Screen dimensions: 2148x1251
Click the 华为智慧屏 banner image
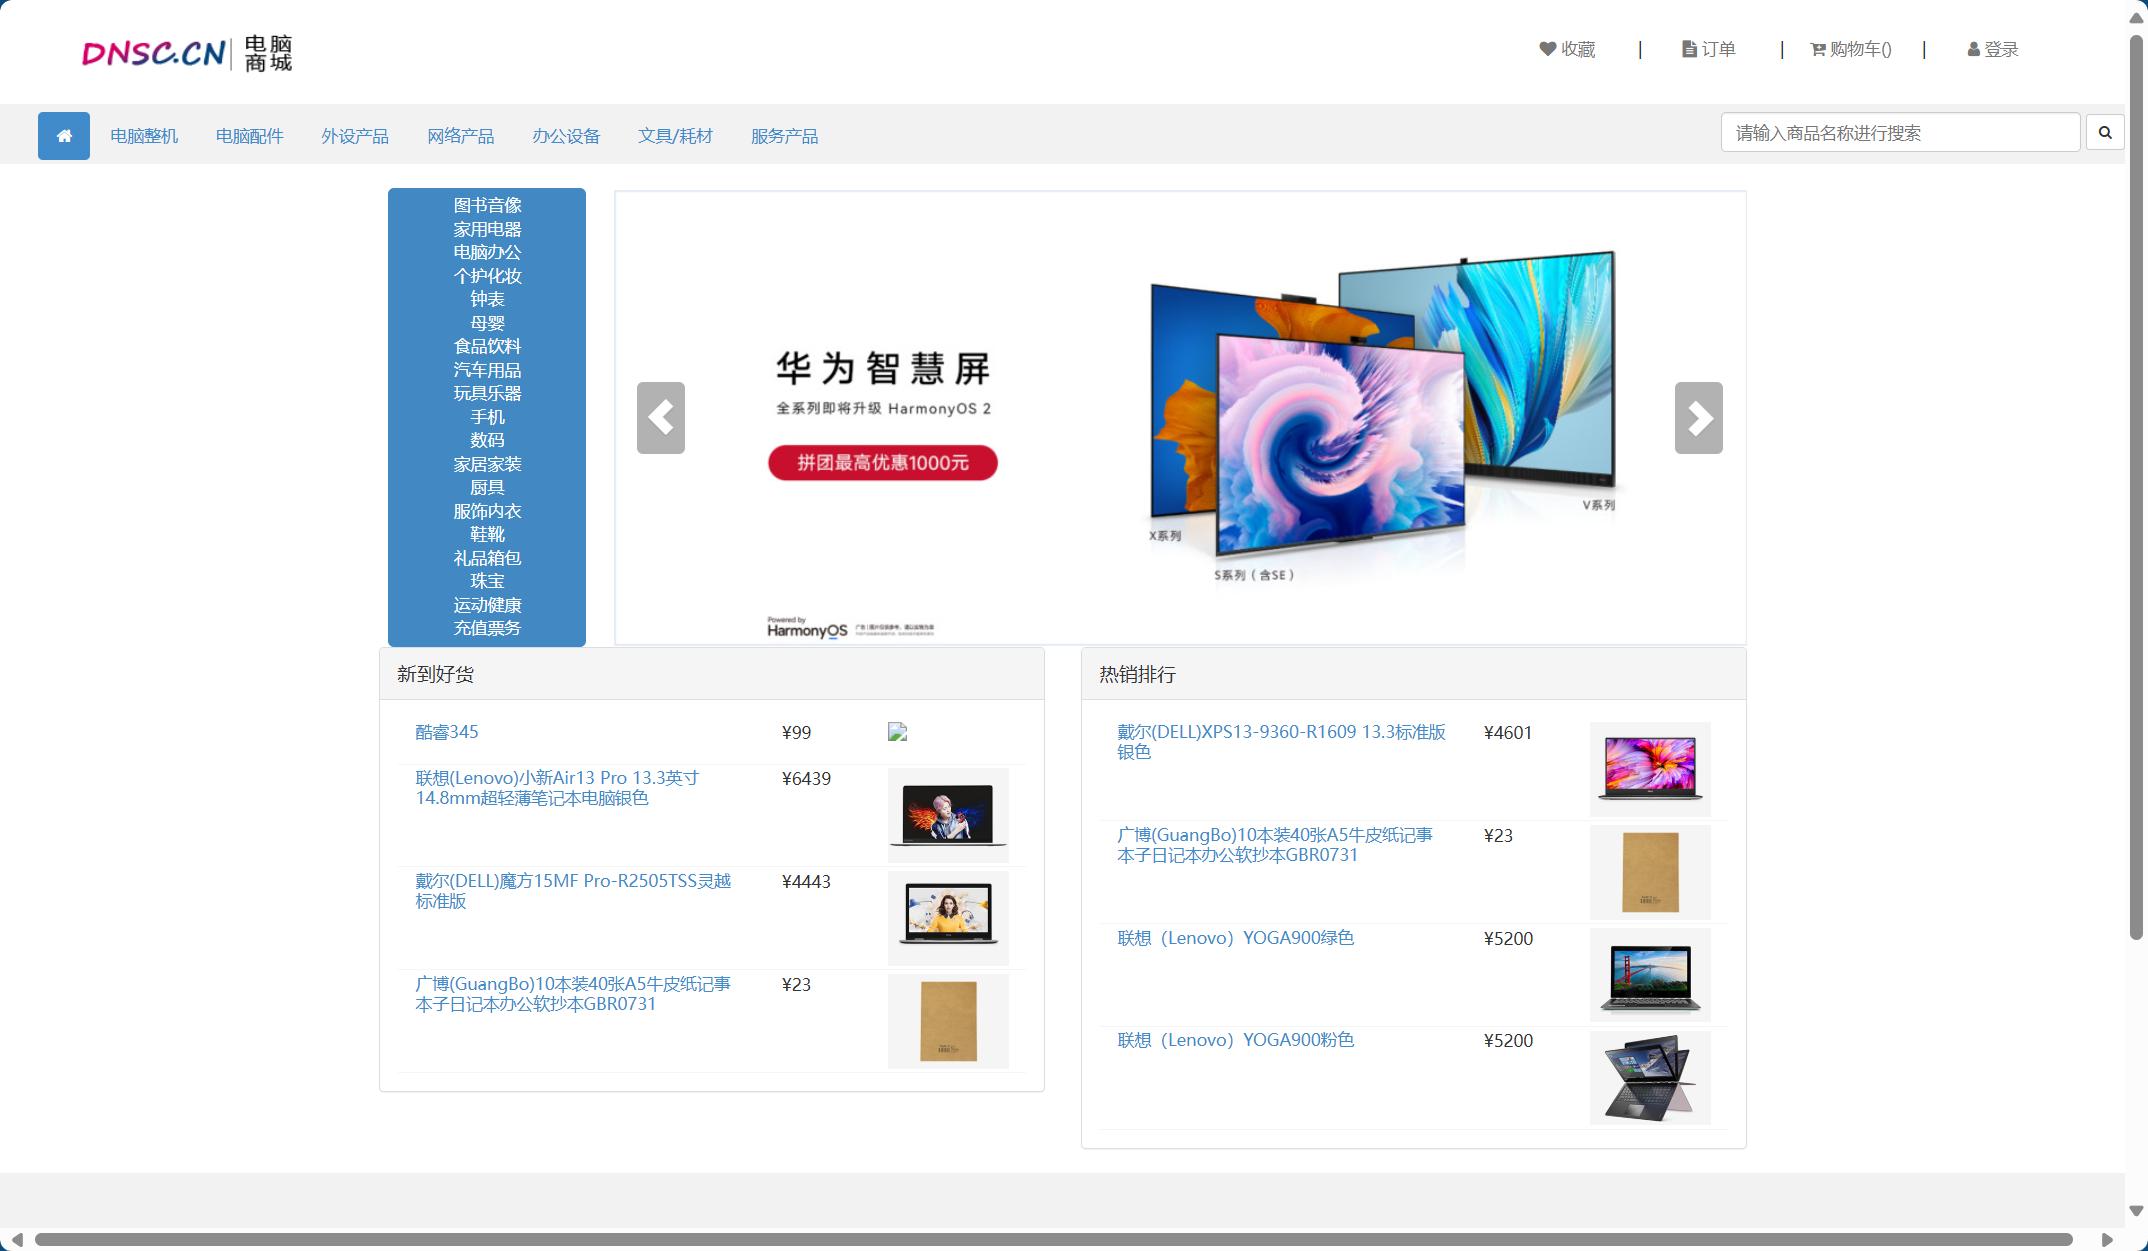1180,418
